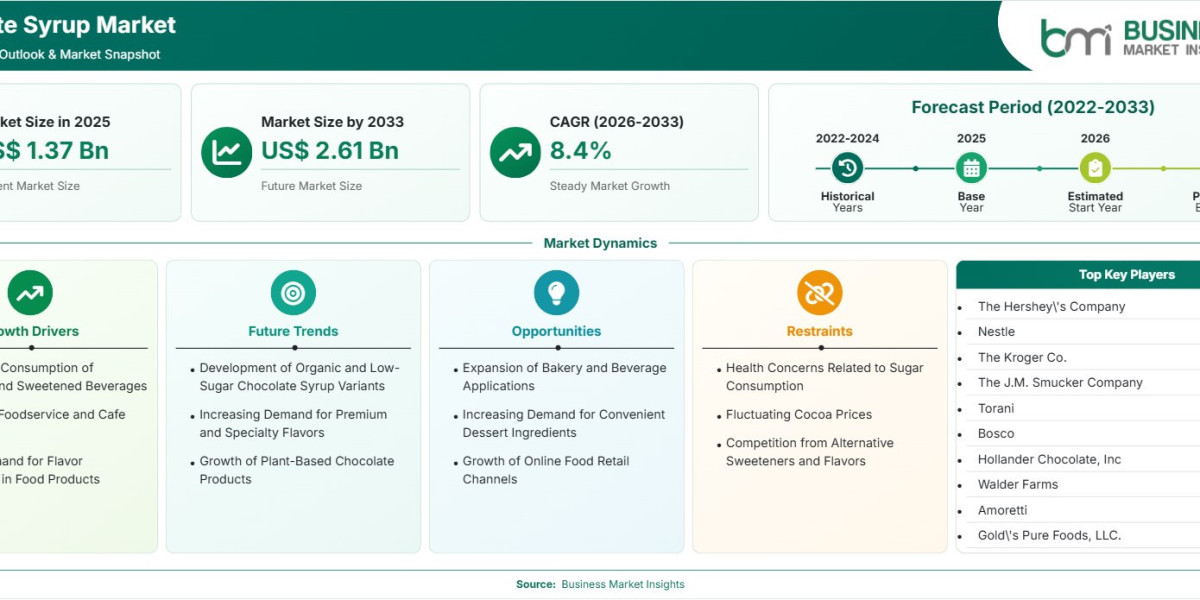
Task: Select The Hershey's Company in key players
Action: (x=1051, y=307)
